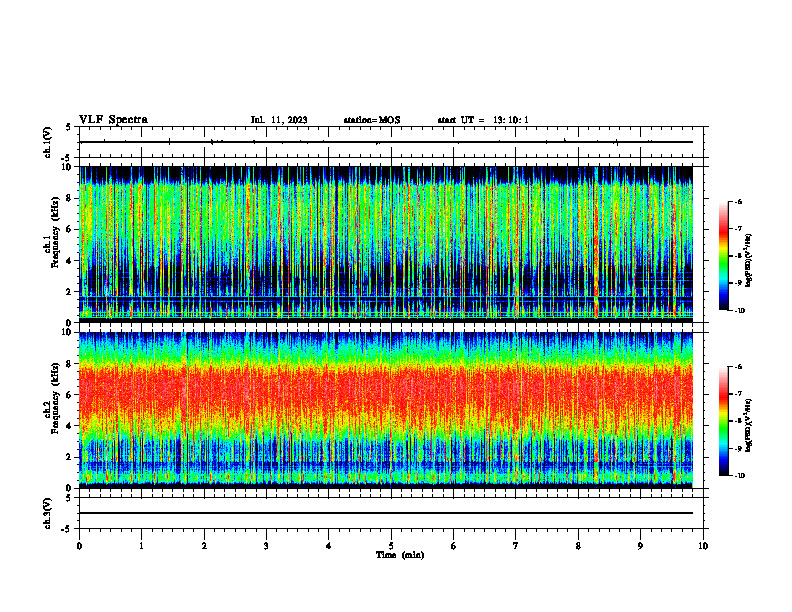This screenshot has height=612, width=792.
Task: Click the "-8" value on ch.2 color bar
Action: pos(738,421)
